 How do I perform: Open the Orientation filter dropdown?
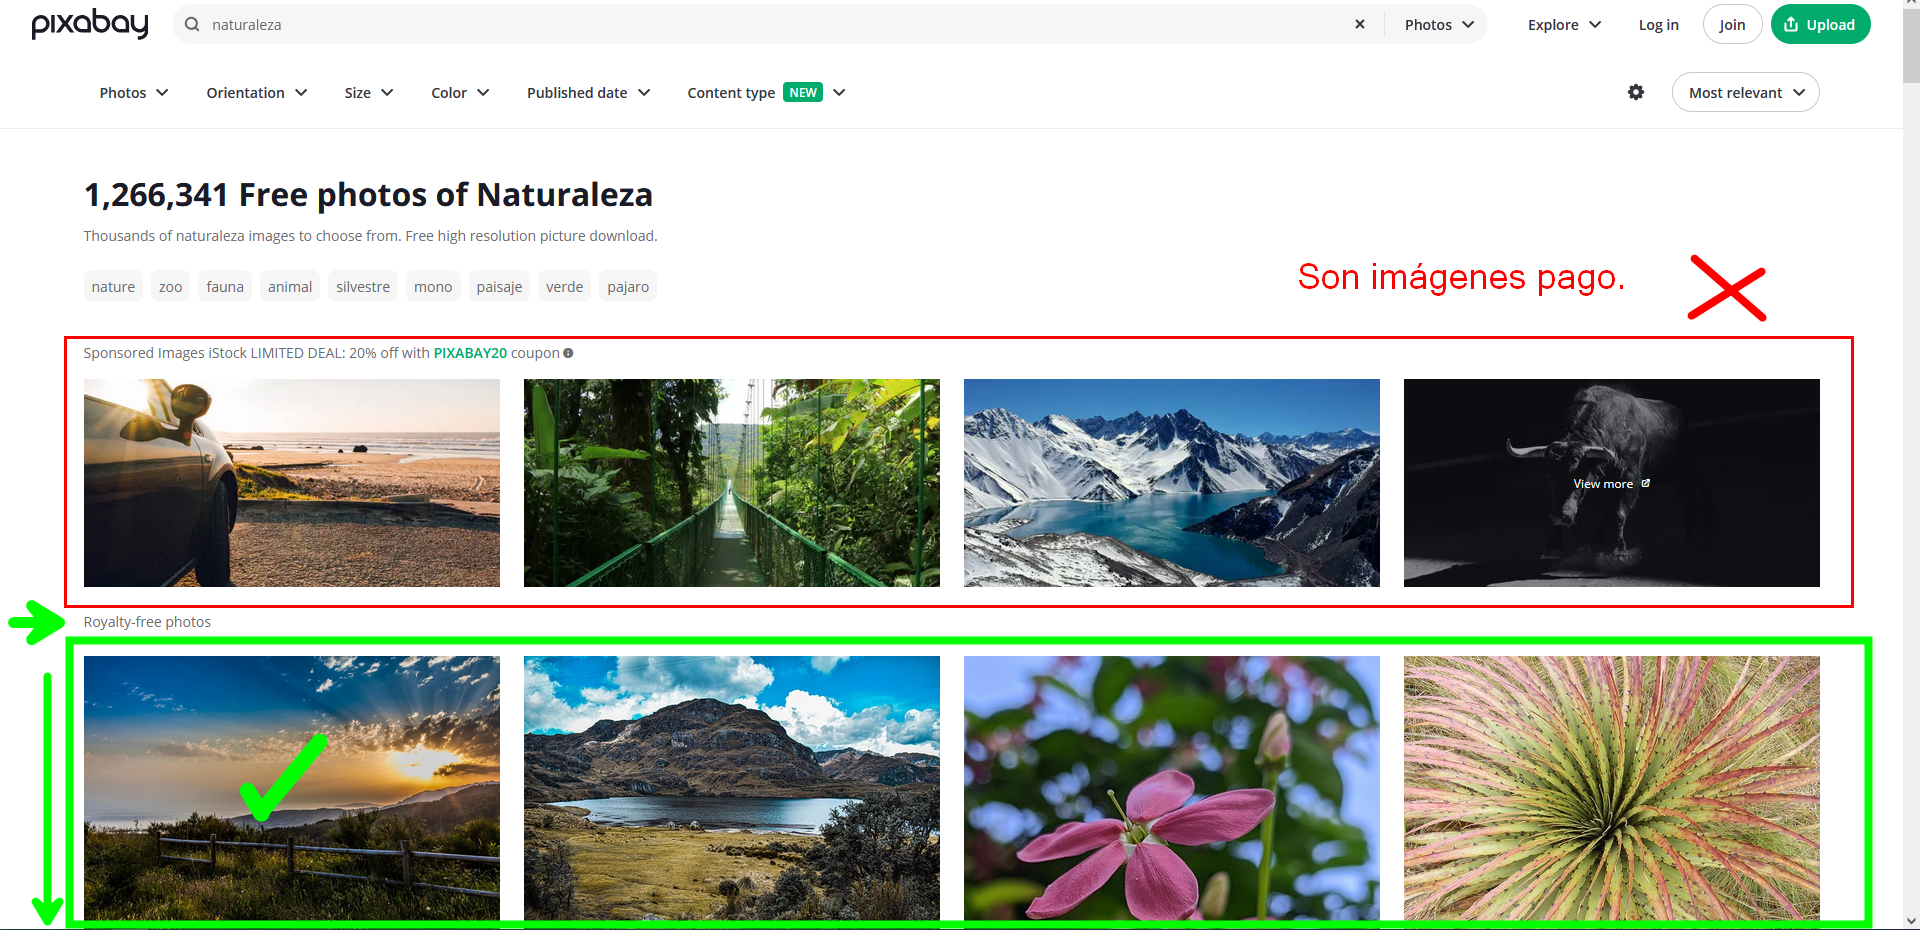pyautogui.click(x=256, y=92)
